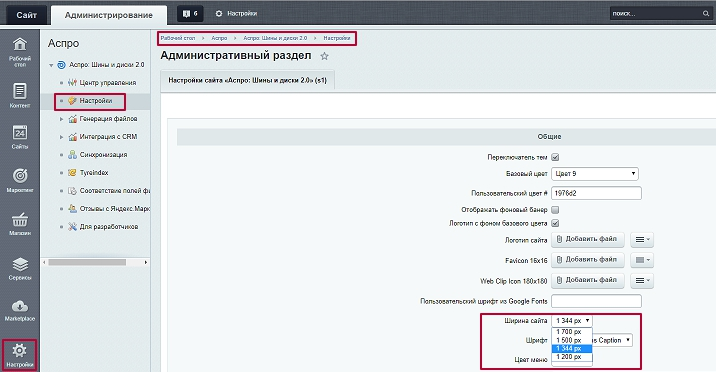
Task: Open the Marketplace cloud icon
Action: 20,306
